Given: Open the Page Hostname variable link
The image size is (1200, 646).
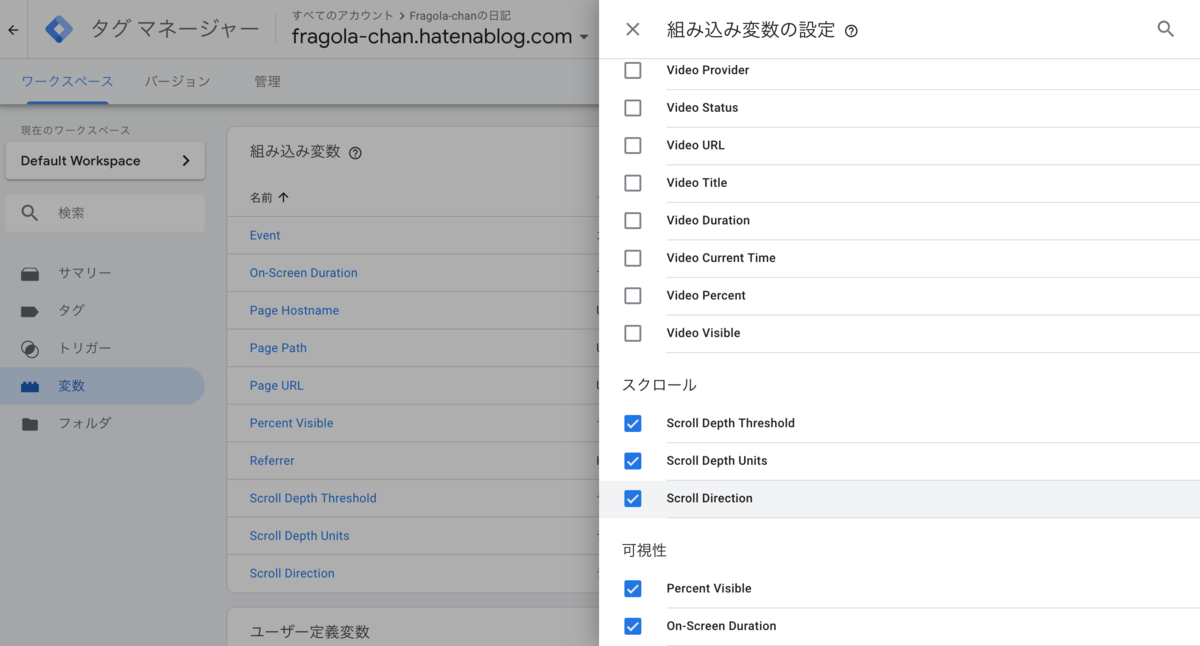Looking at the screenshot, I should [x=294, y=311].
